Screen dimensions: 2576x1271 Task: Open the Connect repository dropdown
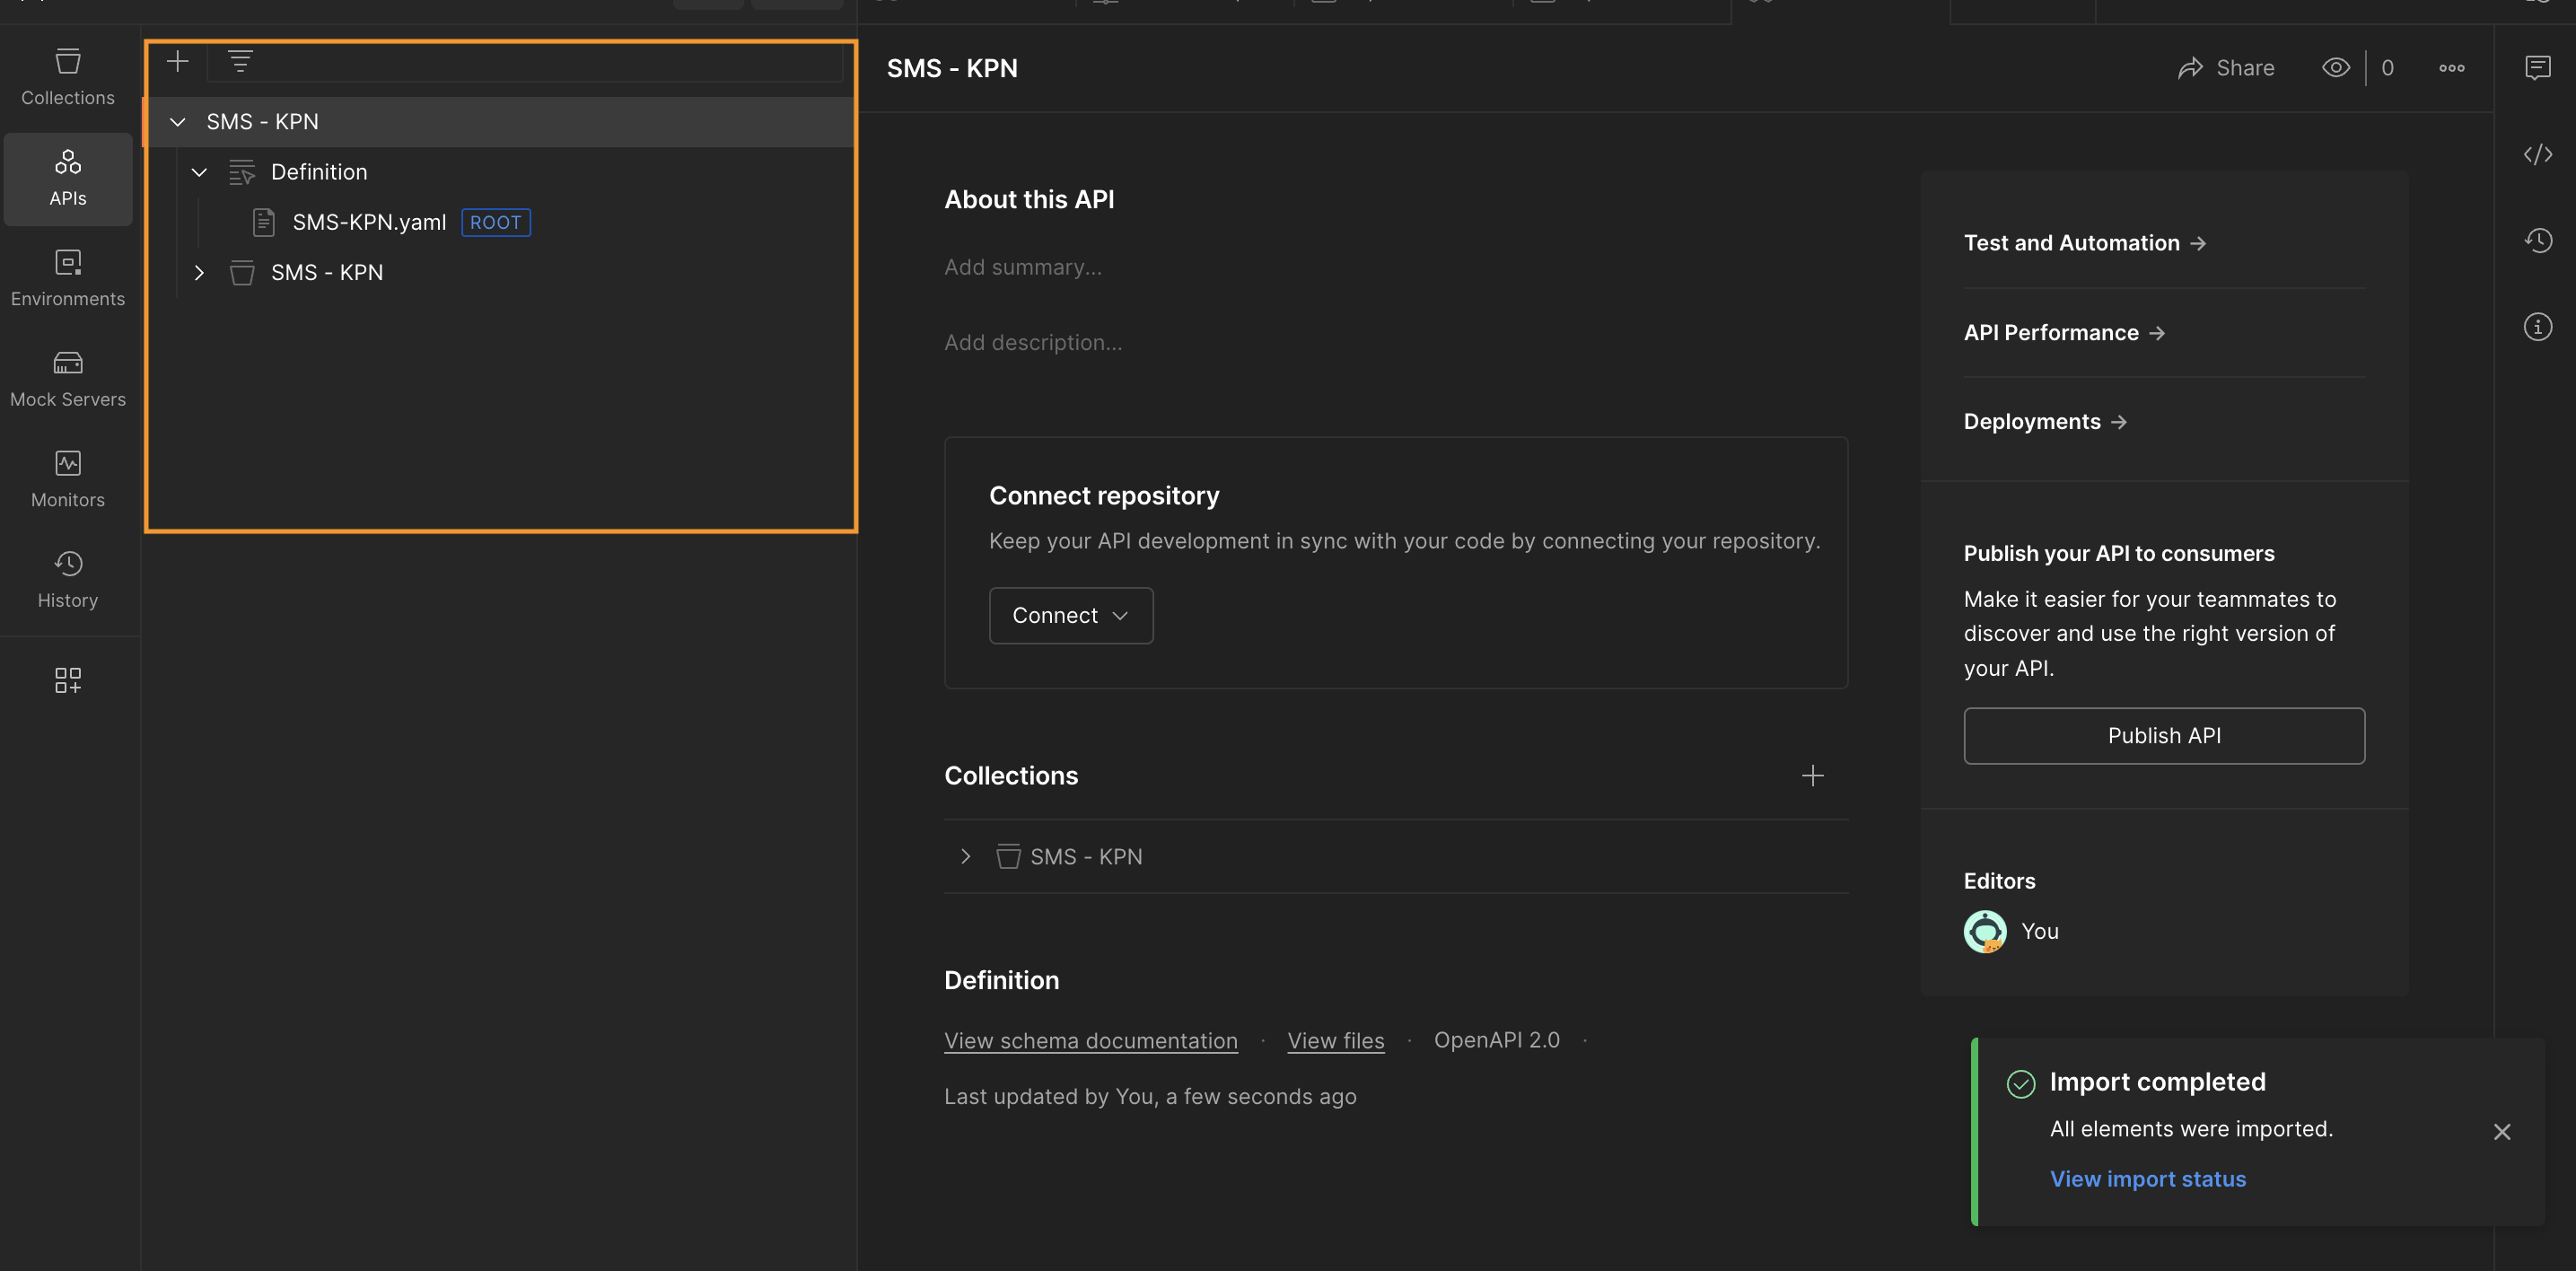(1071, 616)
